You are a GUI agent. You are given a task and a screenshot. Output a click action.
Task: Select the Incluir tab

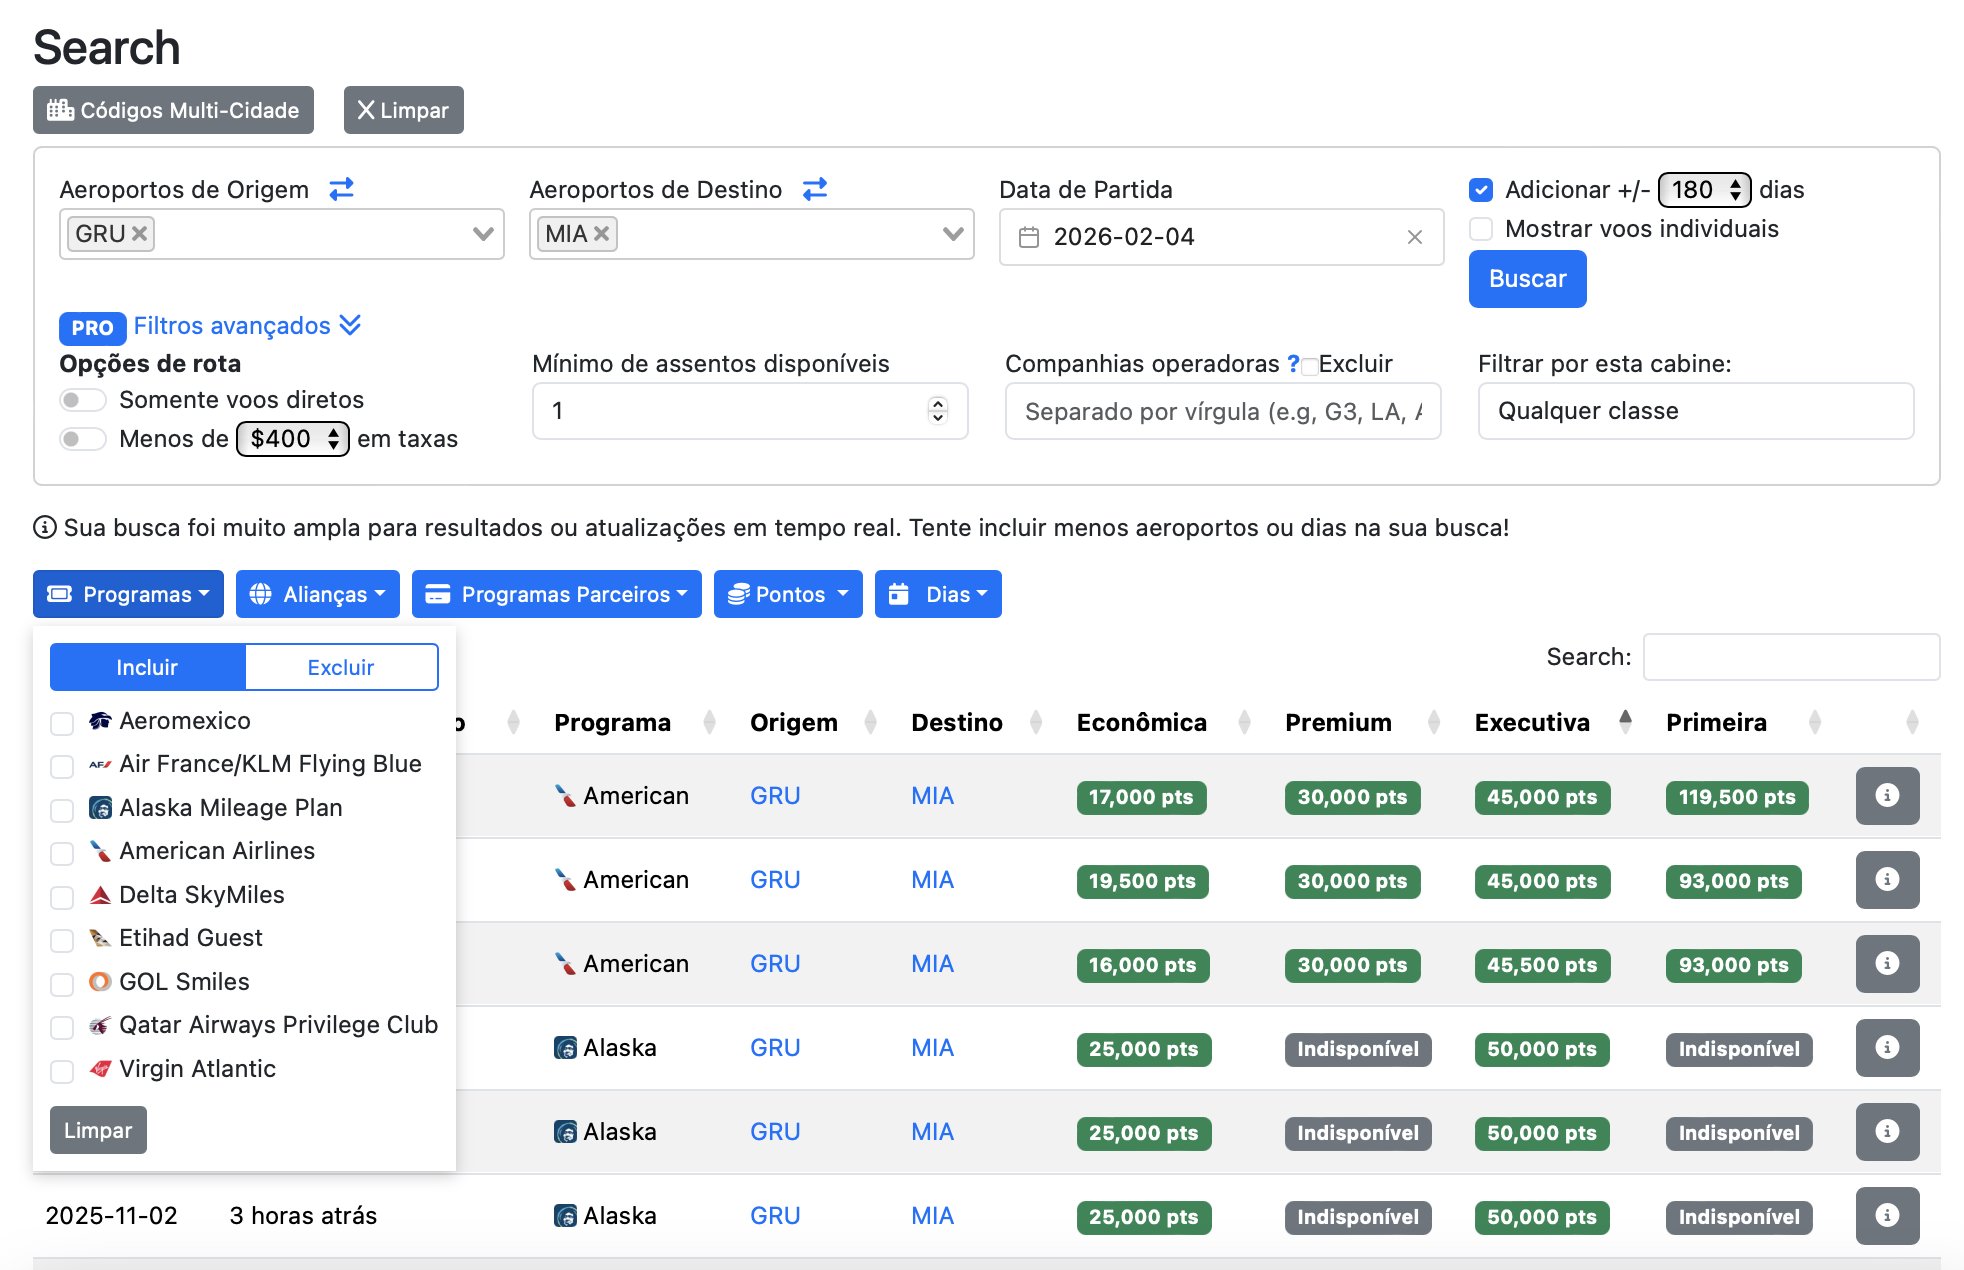coord(147,667)
